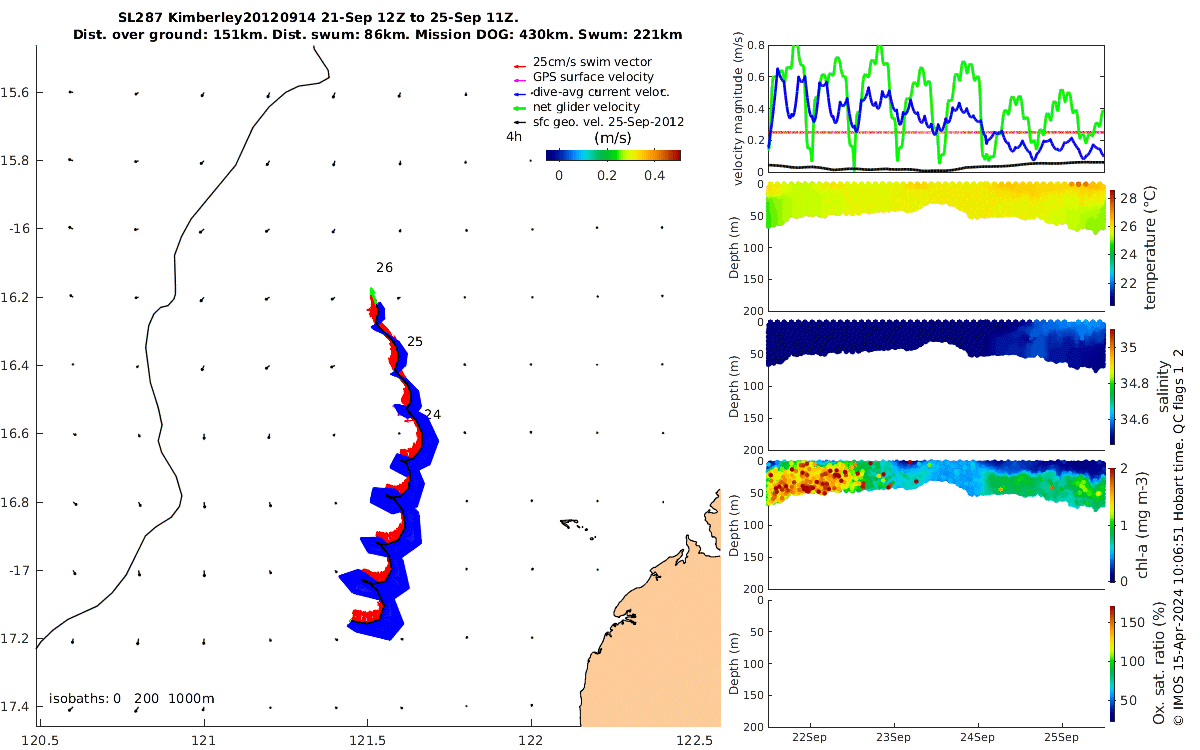Click the "Depth (m)" label of the chl-a panel
The height and width of the screenshot is (750, 1200).
click(735, 525)
